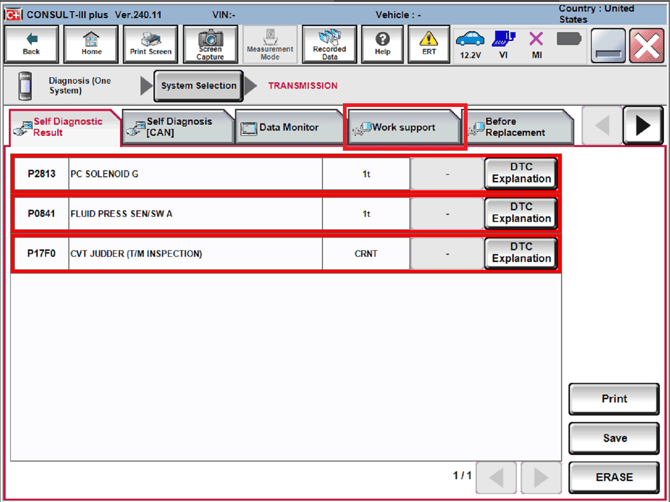Click the 1t status of P2813
670x502 pixels.
(366, 174)
